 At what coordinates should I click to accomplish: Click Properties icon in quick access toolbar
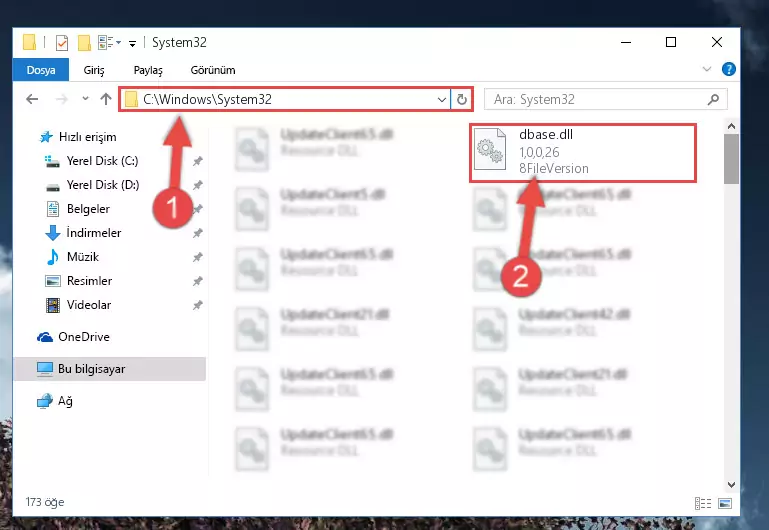[x=62, y=43]
